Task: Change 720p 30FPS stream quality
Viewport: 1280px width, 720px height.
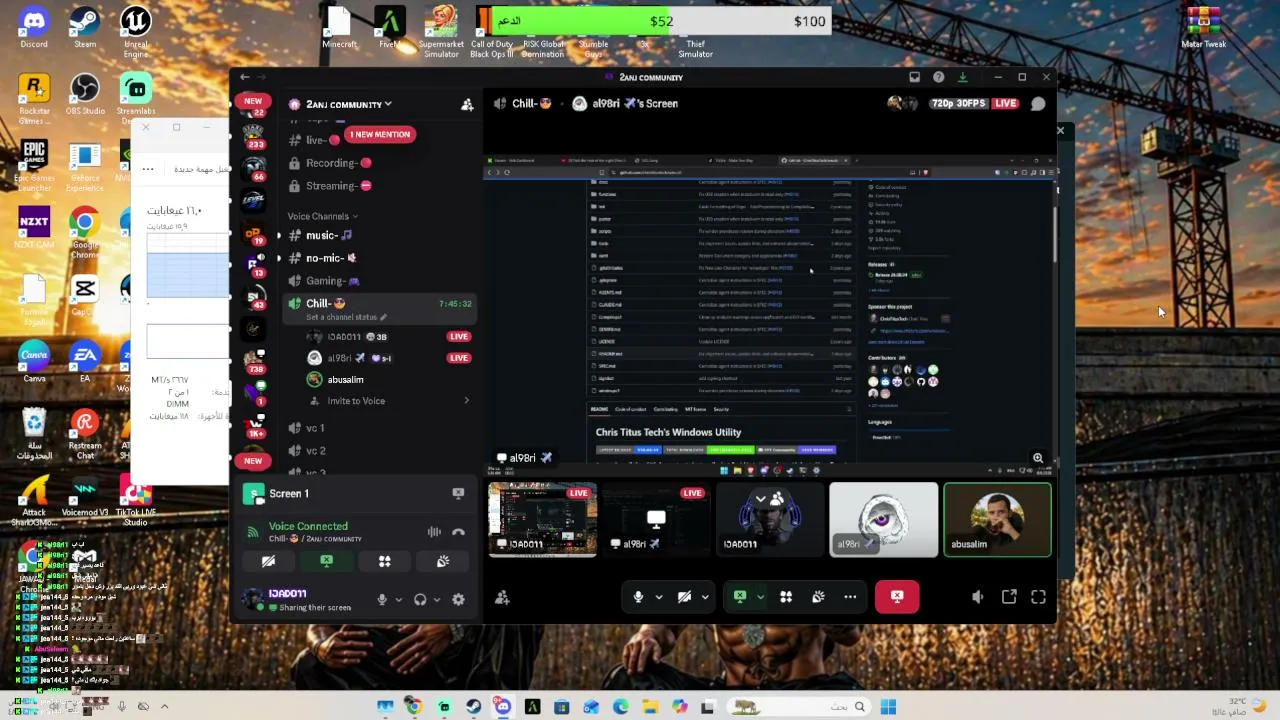Action: [x=958, y=104]
